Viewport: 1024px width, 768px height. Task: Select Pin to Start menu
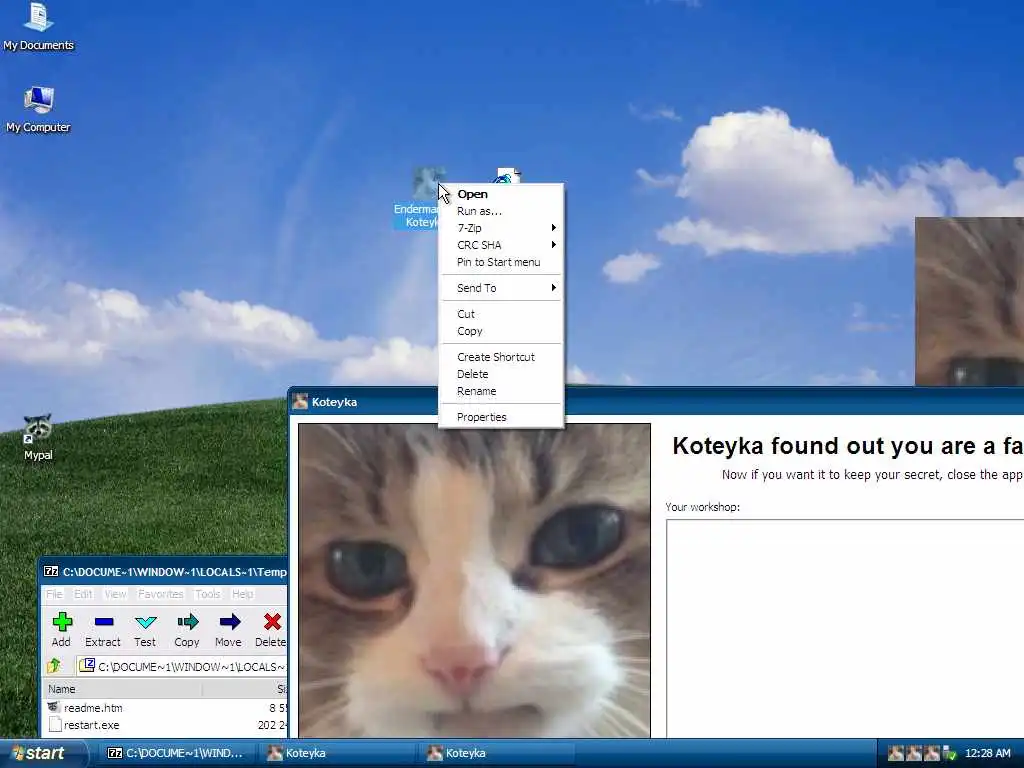click(501, 262)
